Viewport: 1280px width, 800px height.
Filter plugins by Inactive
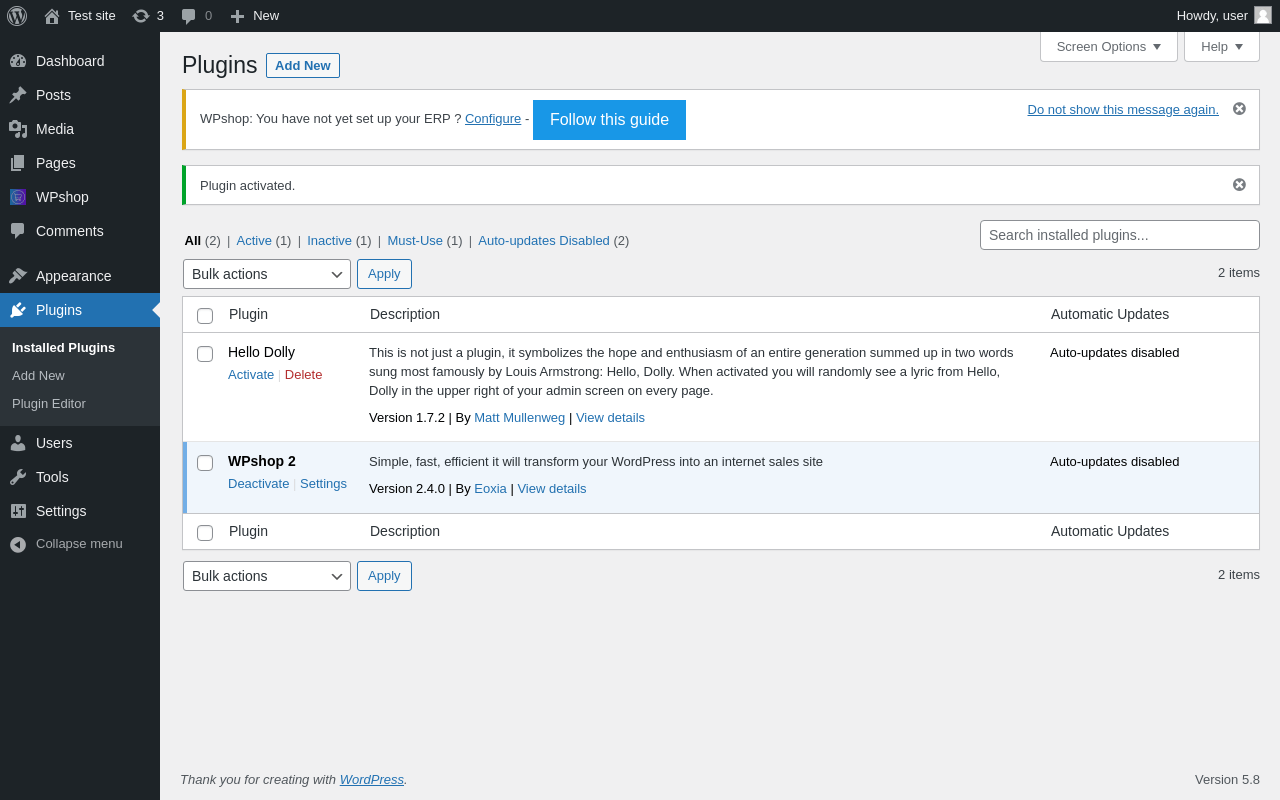[329, 241]
